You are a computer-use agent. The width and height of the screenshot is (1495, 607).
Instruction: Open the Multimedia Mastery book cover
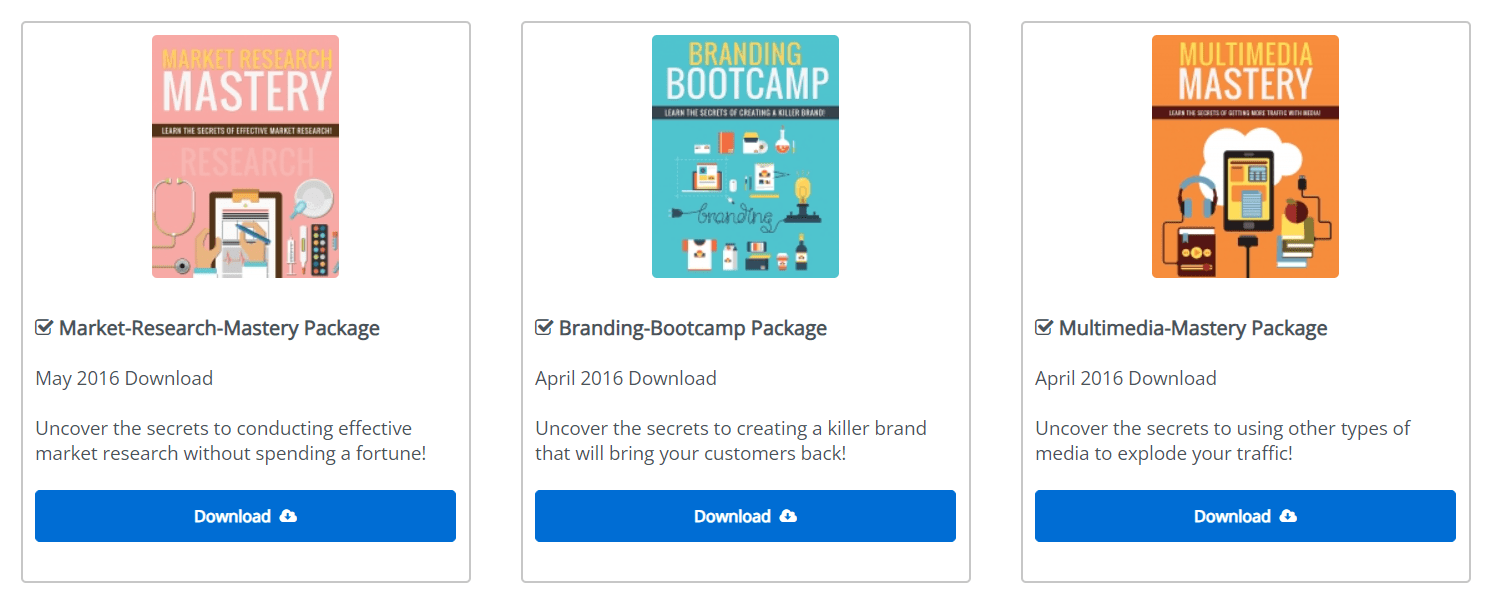(1245, 156)
